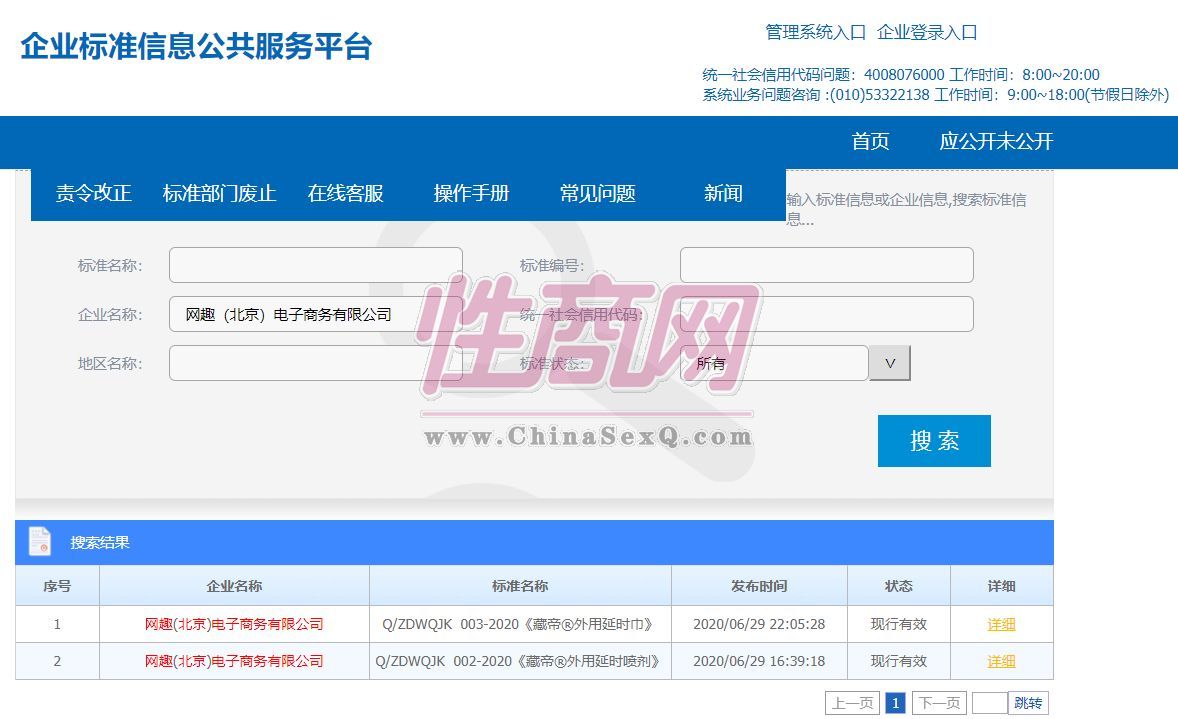
Task: Click the search results document icon
Action: pos(40,542)
